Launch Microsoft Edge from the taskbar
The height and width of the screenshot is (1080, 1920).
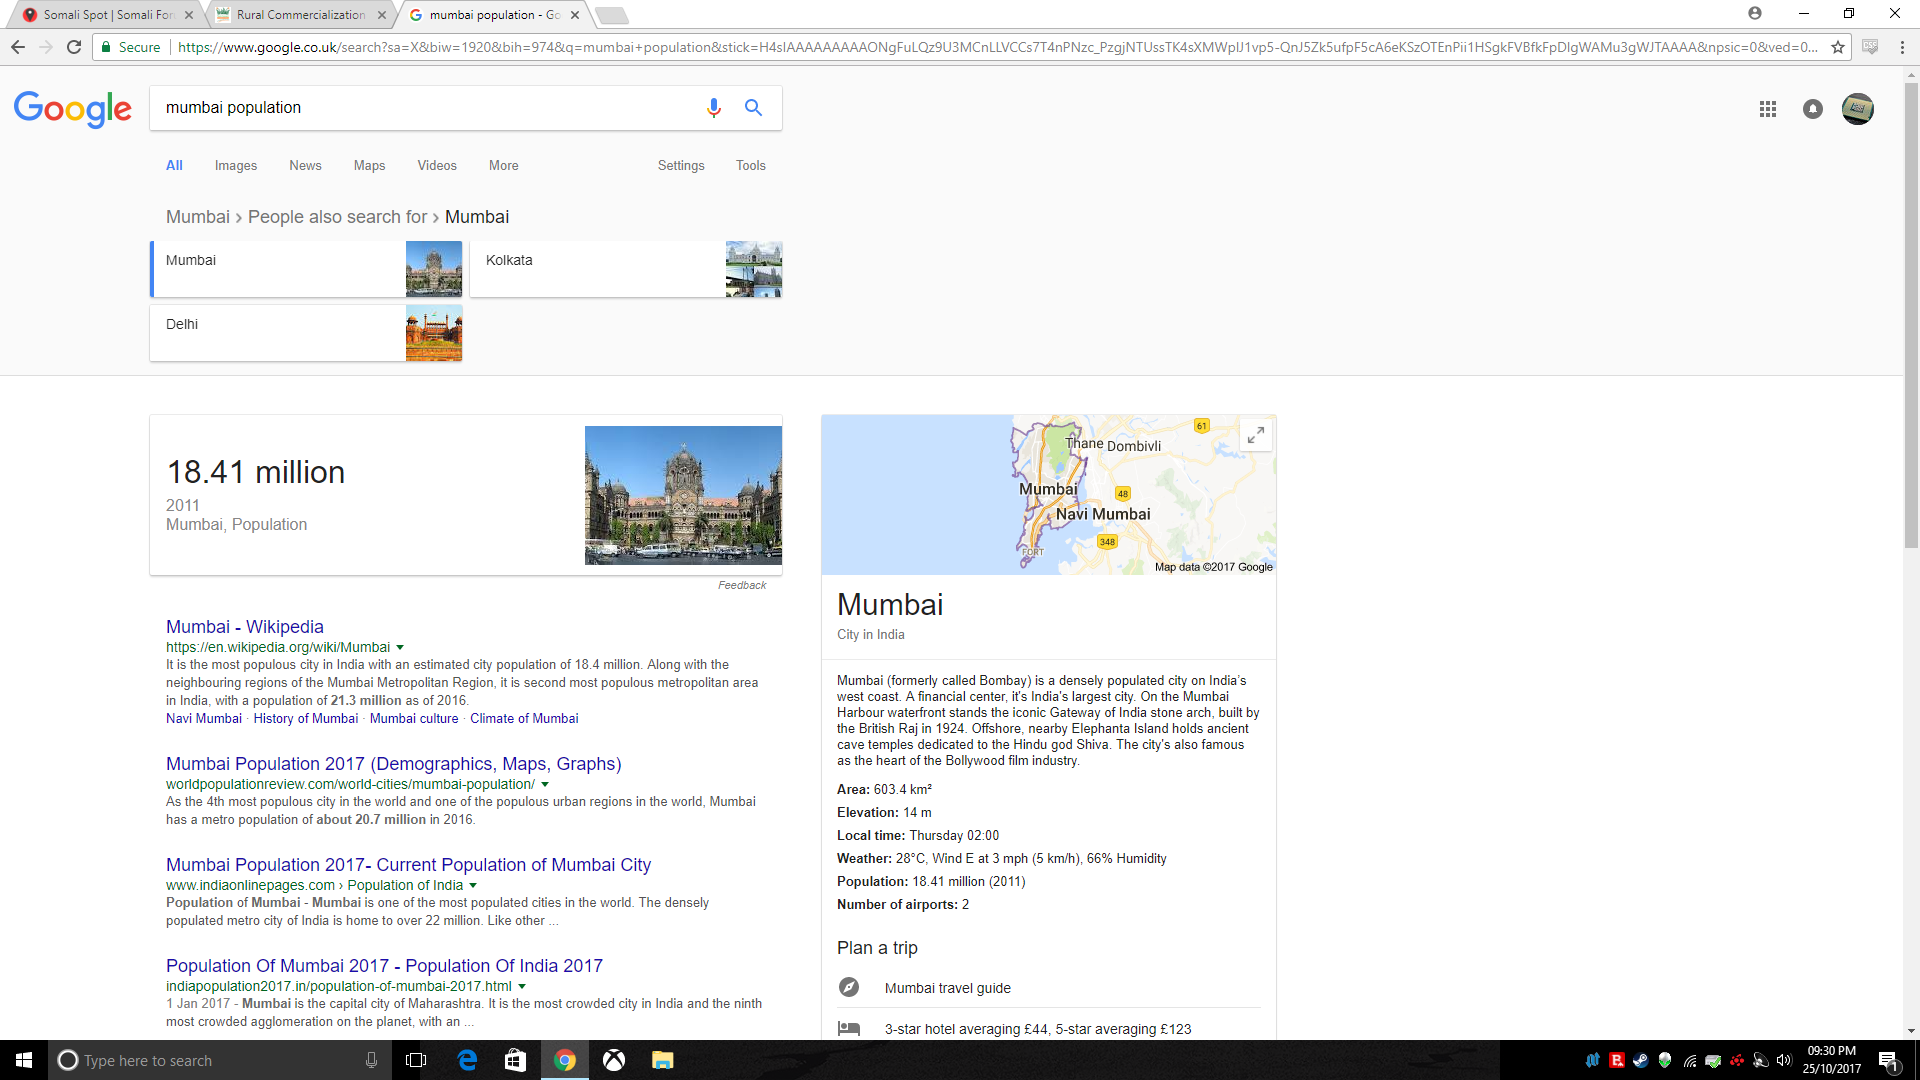[467, 1060]
